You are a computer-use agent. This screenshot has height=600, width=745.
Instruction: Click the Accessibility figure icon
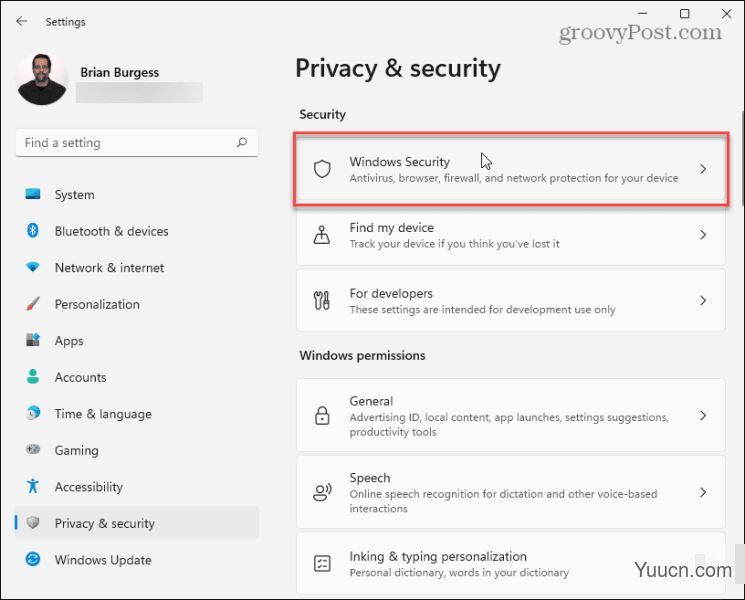33,486
